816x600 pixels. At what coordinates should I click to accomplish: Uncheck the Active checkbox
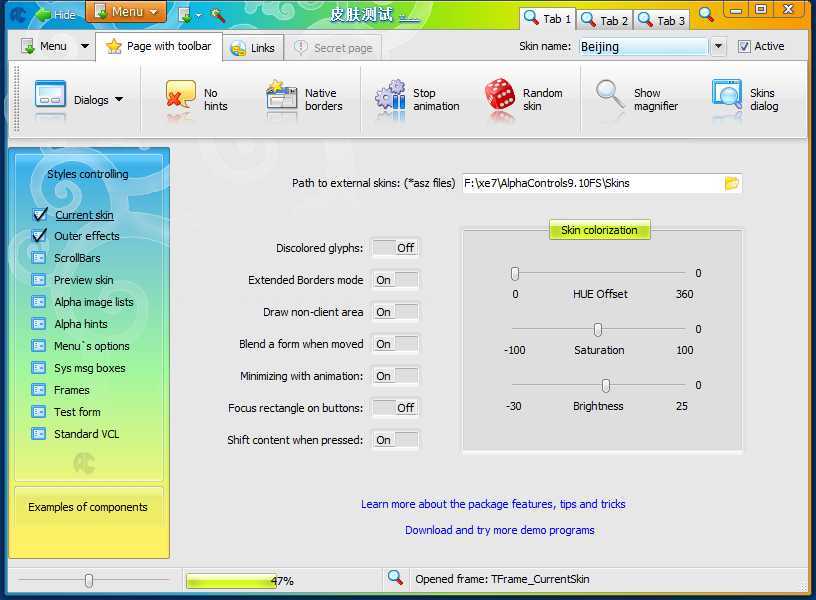[744, 47]
